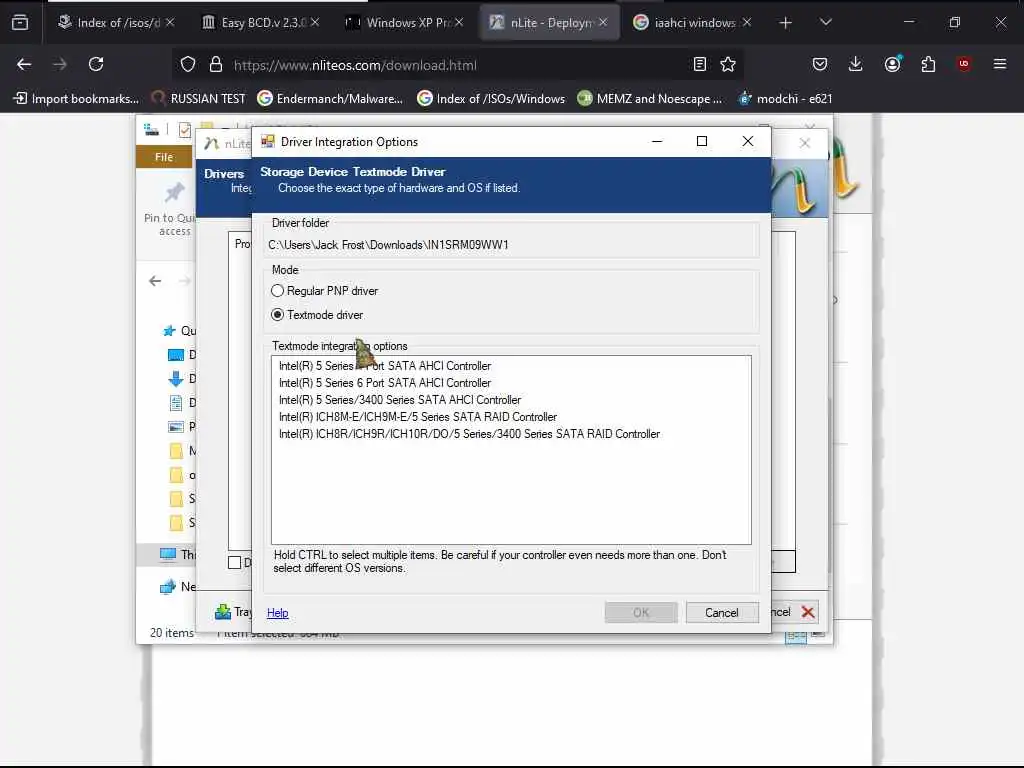Close the iaahci windows browser tab
Image resolution: width=1024 pixels, height=768 pixels.
point(746,22)
